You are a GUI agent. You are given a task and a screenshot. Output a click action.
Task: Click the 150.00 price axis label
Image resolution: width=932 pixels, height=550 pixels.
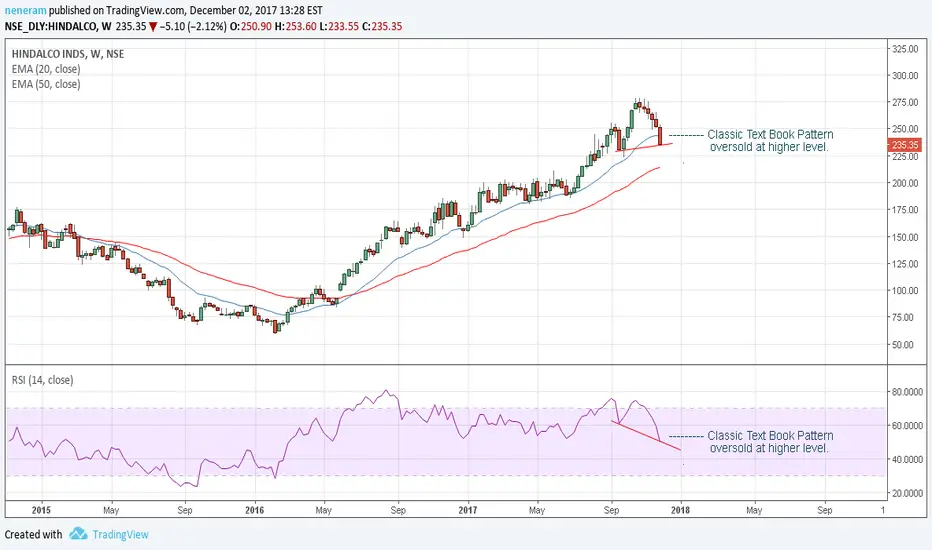pos(905,237)
